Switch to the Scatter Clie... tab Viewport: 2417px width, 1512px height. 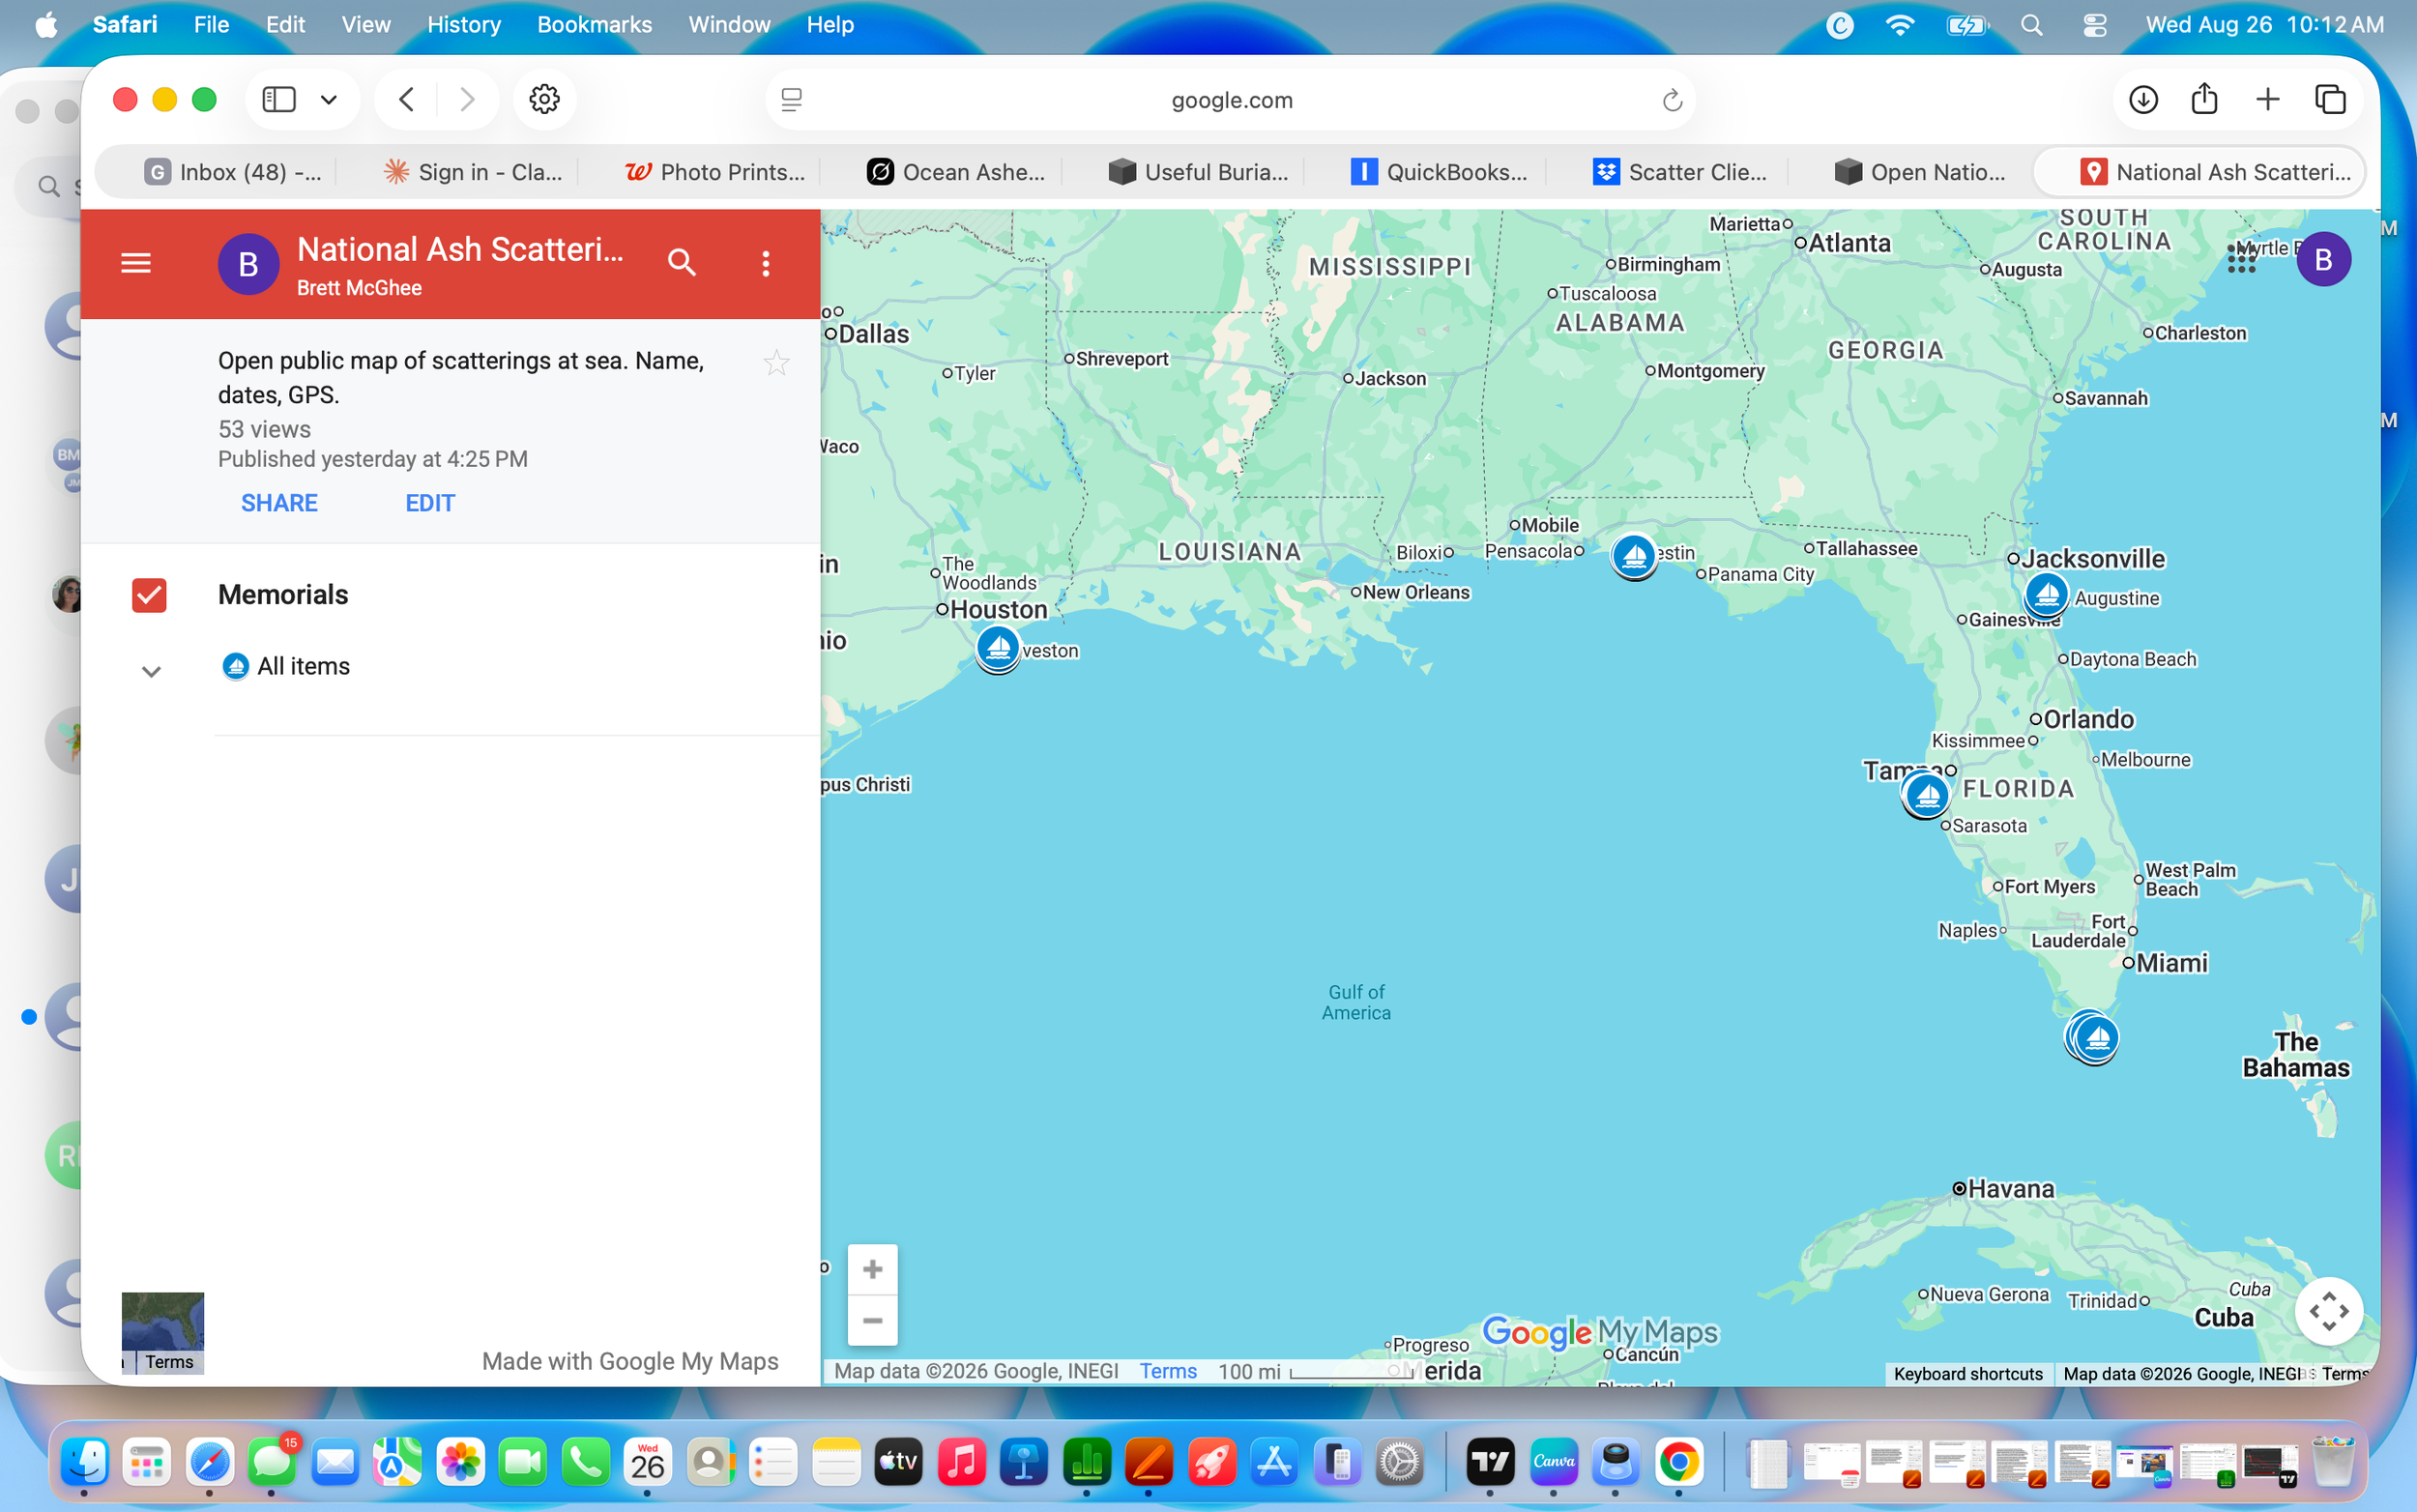[1680, 172]
